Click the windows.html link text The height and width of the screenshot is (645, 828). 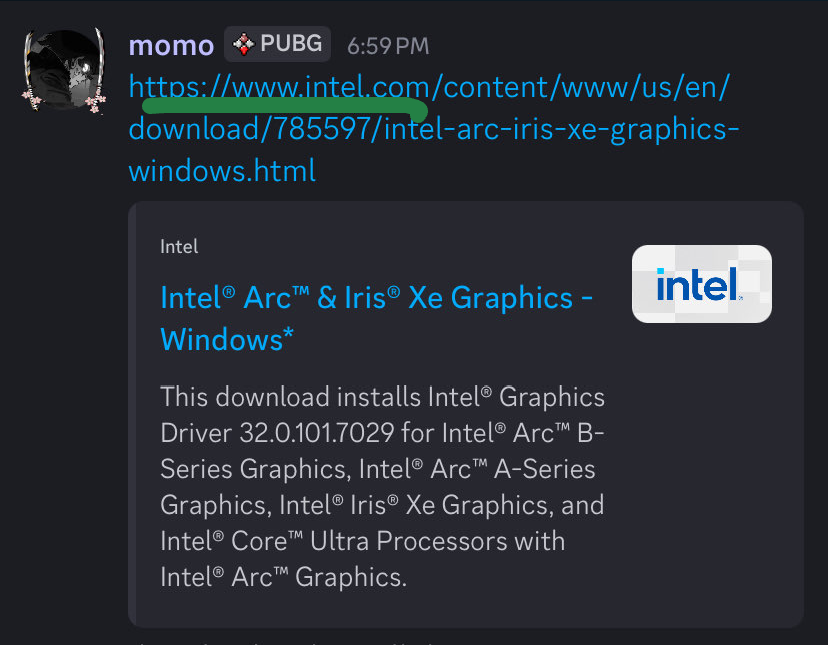[222, 171]
